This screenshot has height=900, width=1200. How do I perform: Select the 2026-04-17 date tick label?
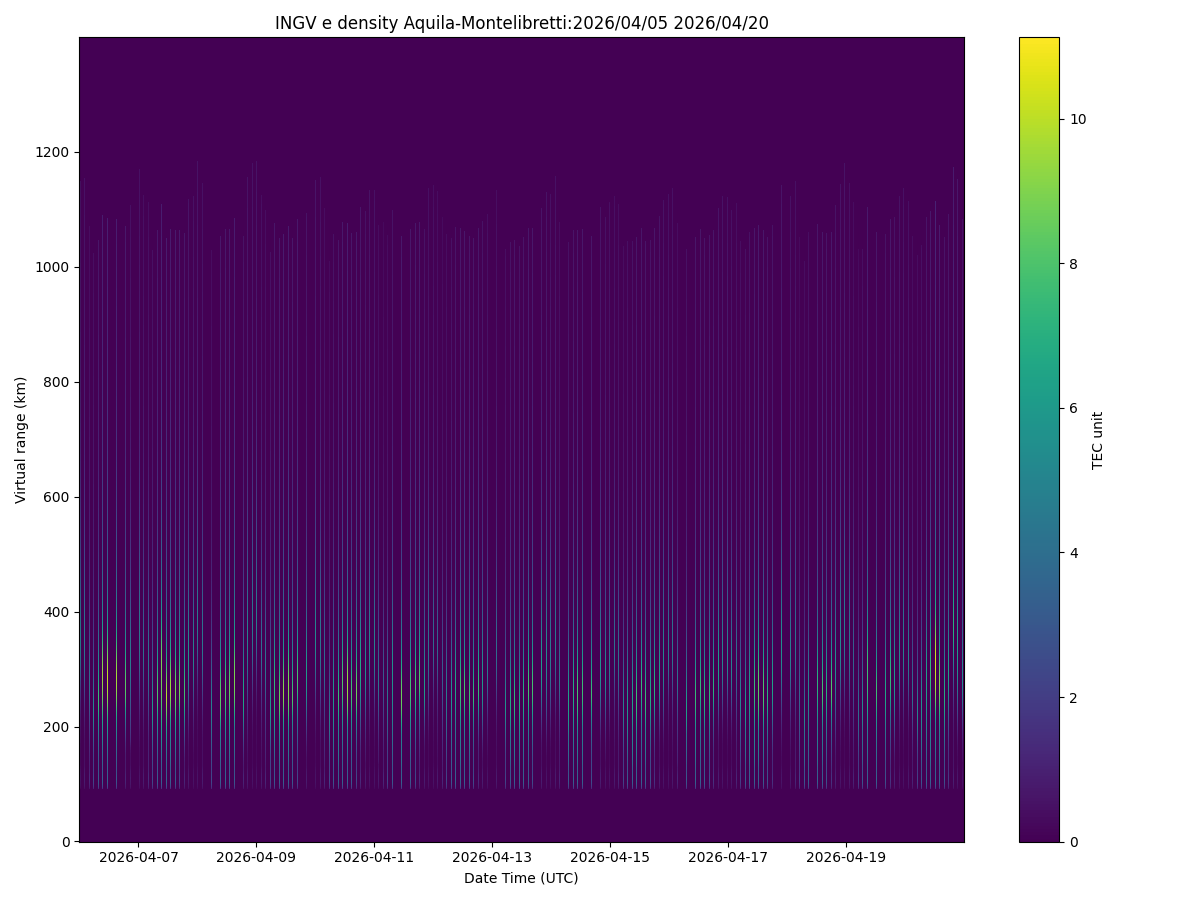point(728,857)
